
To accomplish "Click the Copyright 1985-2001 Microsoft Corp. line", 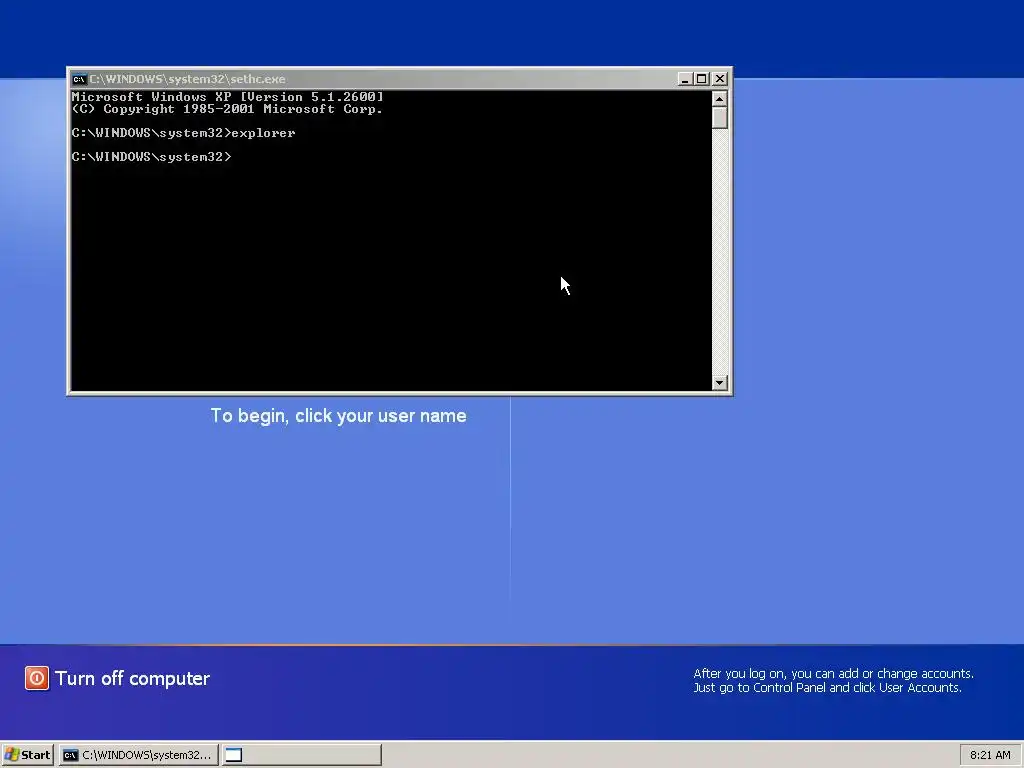I will pyautogui.click(x=227, y=109).
